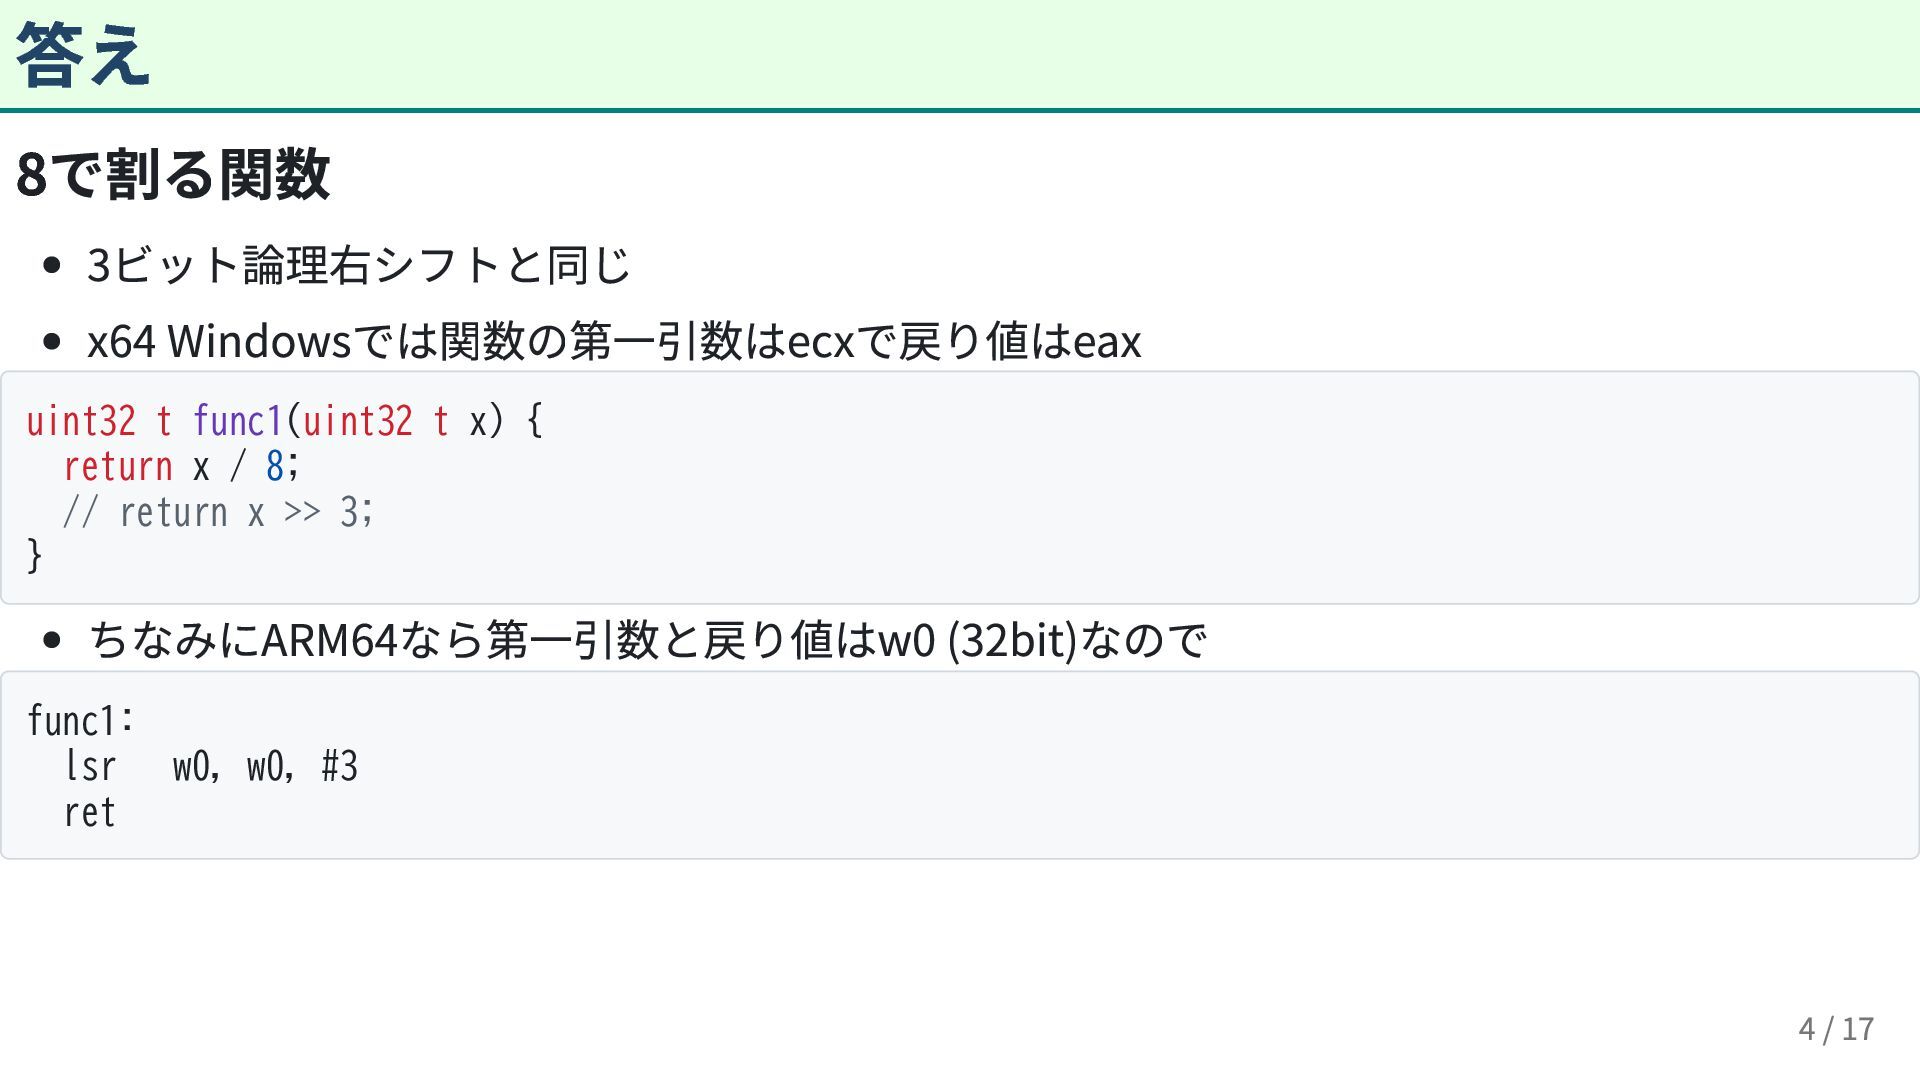This screenshot has width=1920, height=1080.
Task: Click the return keyword in code
Action: point(118,467)
